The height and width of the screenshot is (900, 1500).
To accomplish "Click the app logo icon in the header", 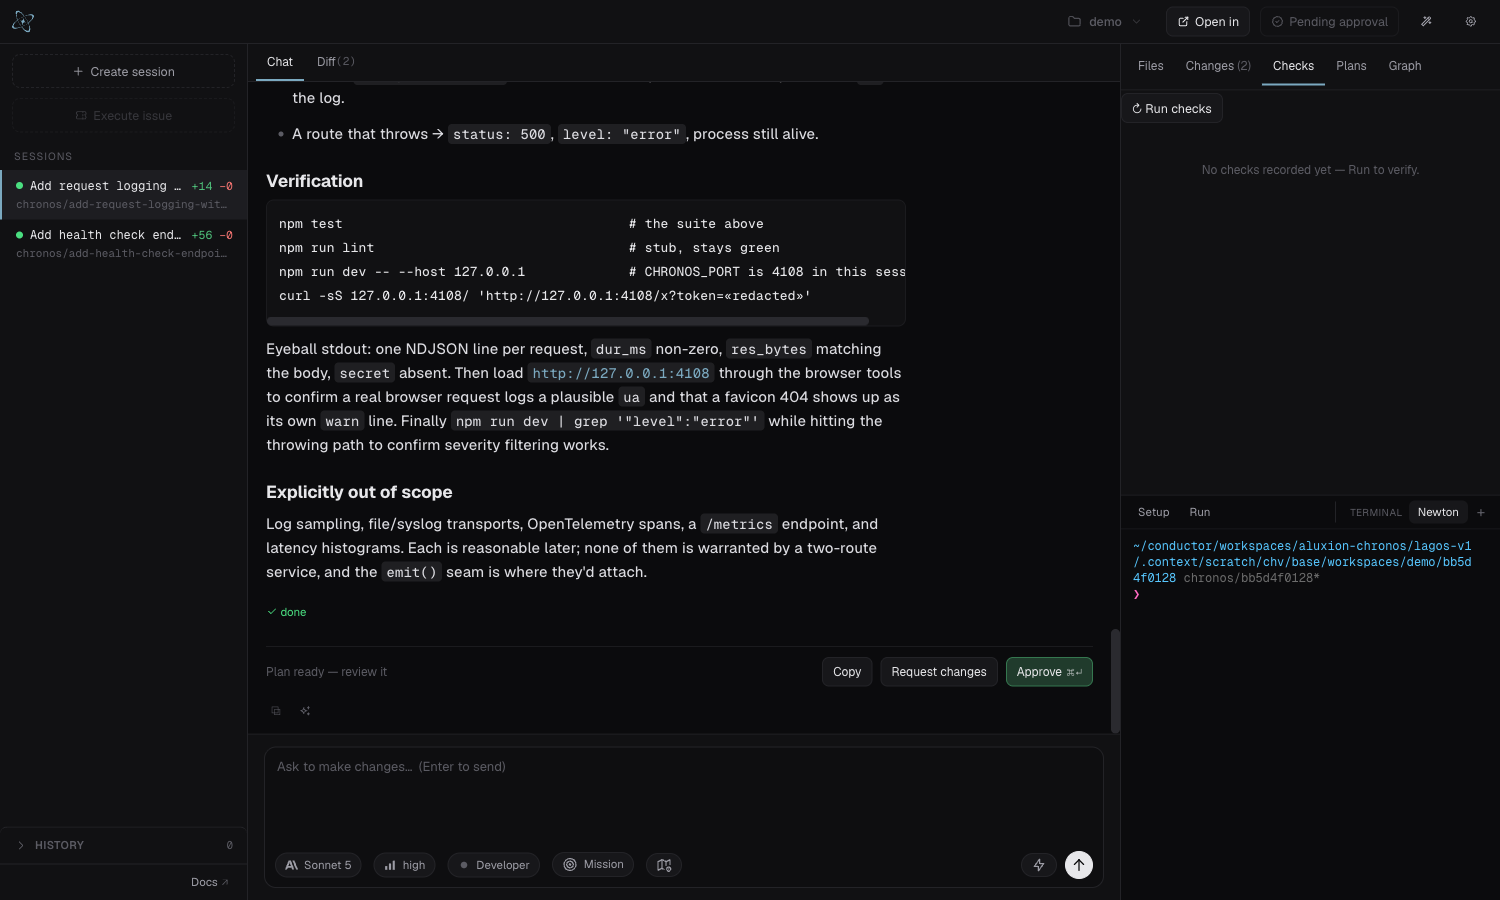I will [23, 21].
